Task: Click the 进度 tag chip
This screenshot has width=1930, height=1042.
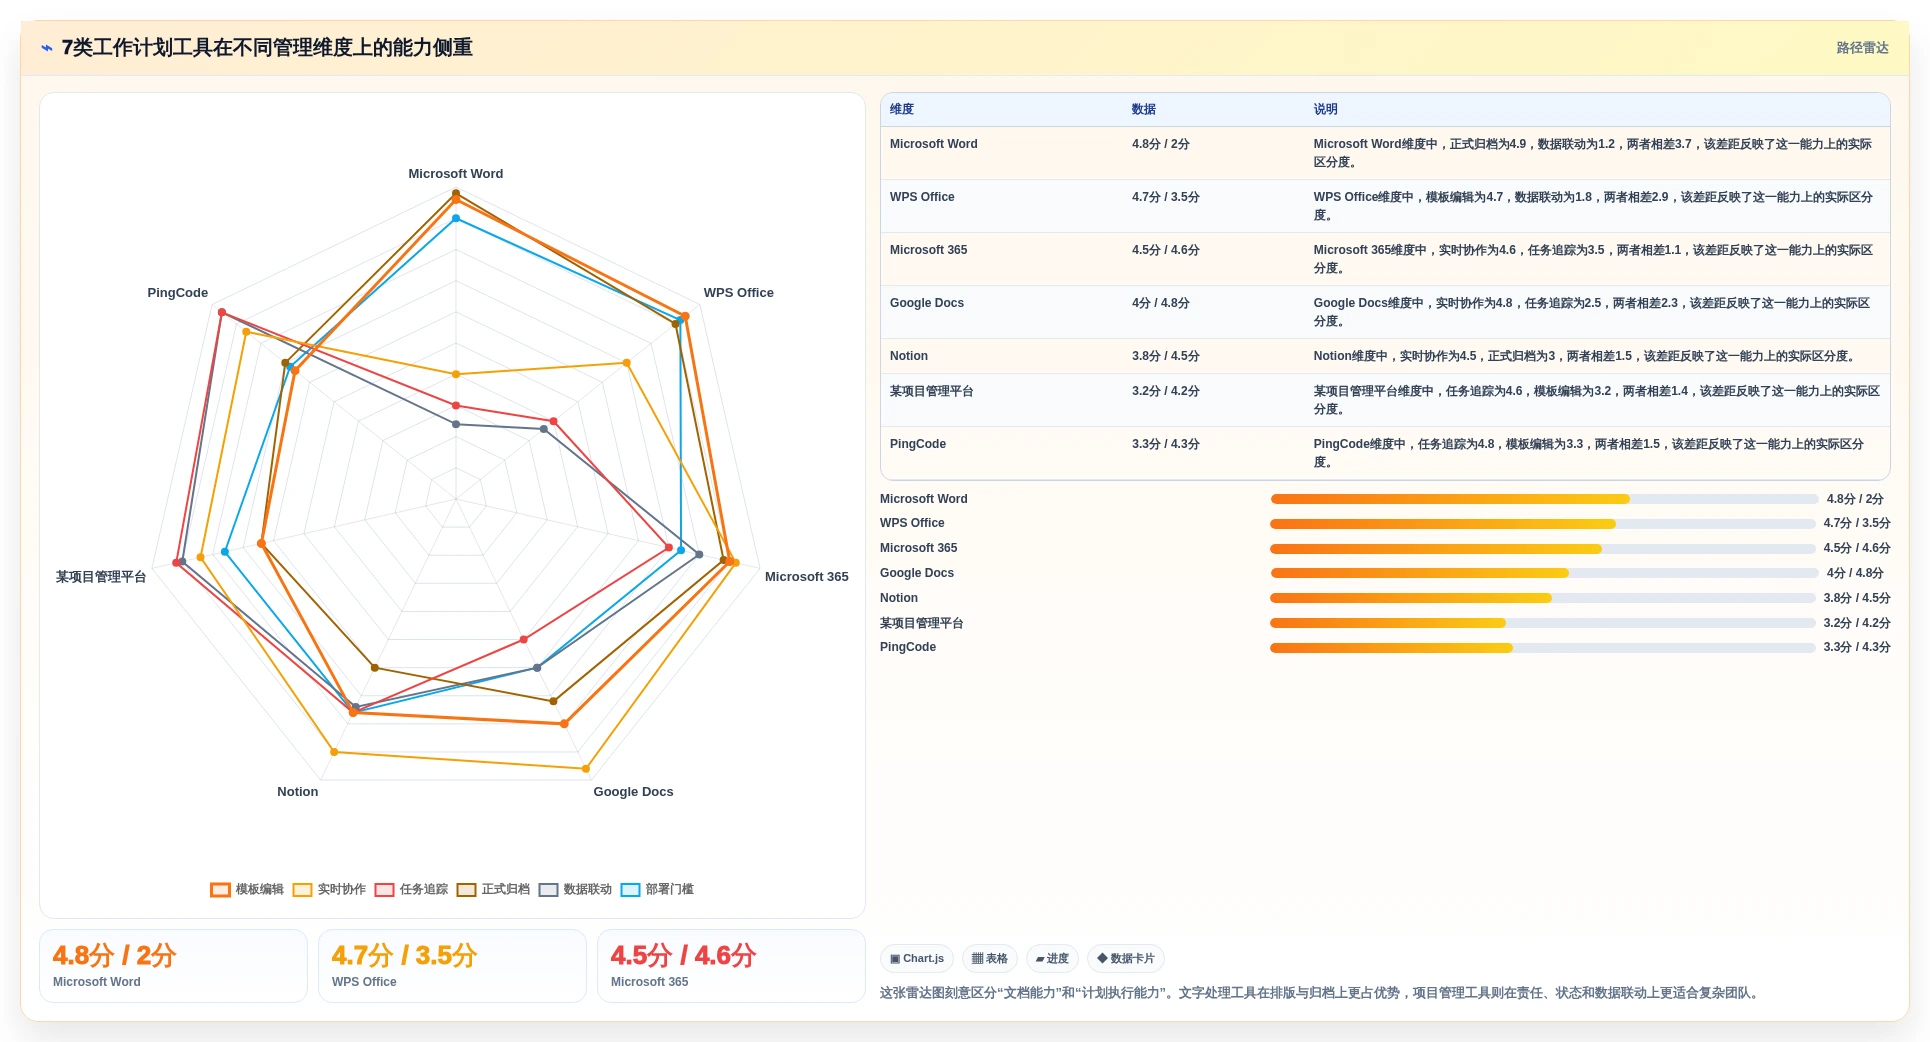Action: [1052, 958]
